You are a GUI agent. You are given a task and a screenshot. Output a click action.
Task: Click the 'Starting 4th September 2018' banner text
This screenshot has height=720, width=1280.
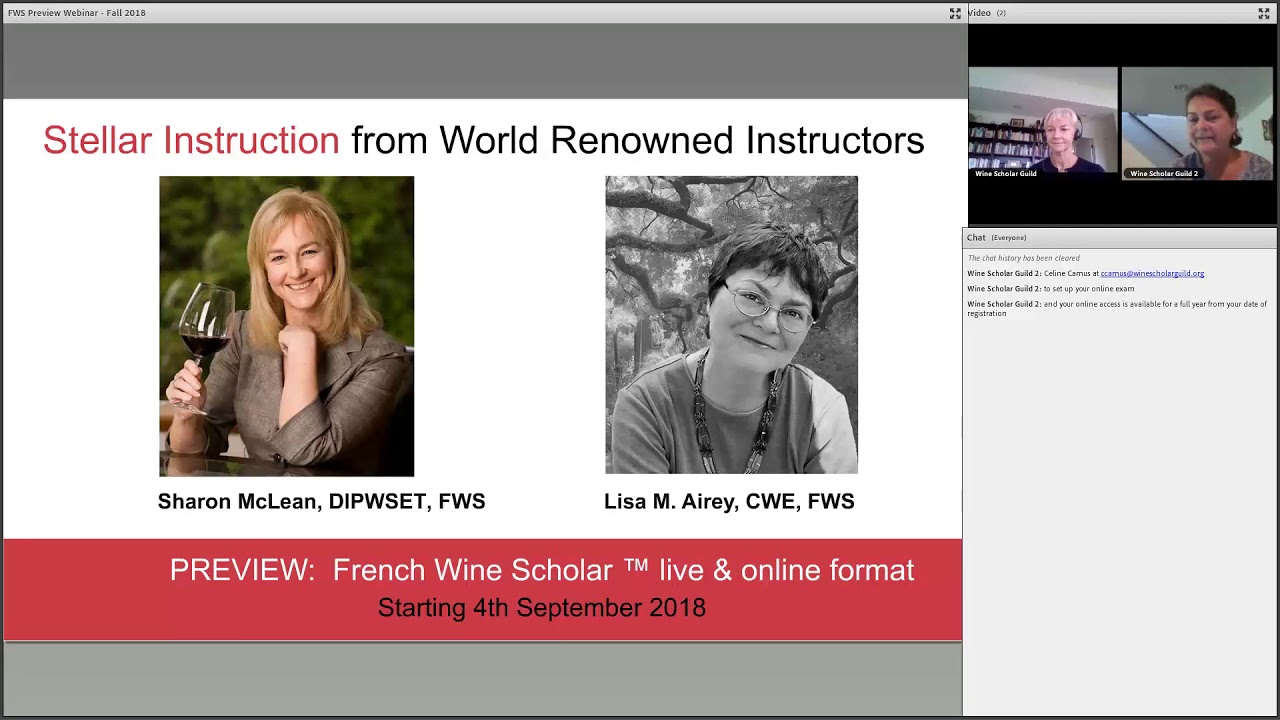click(x=541, y=608)
